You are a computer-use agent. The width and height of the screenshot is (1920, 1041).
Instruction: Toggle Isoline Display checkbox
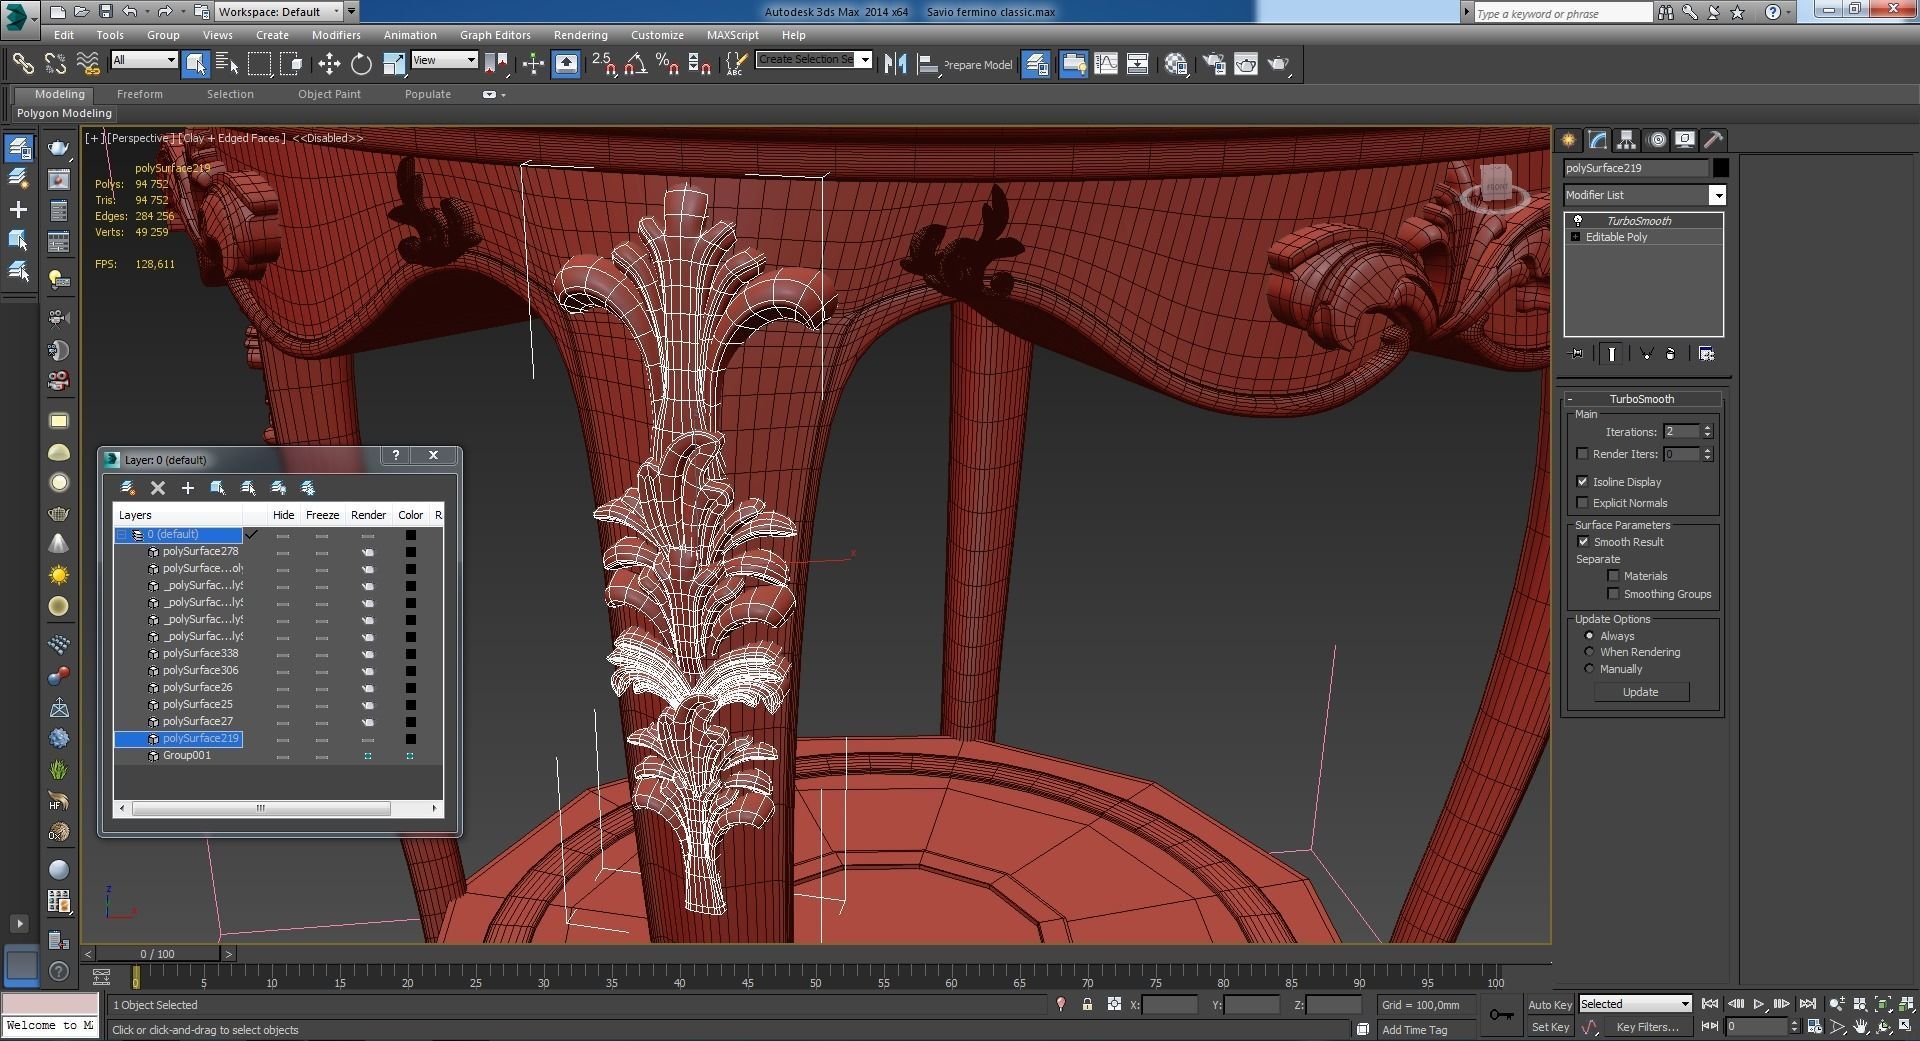point(1582,481)
